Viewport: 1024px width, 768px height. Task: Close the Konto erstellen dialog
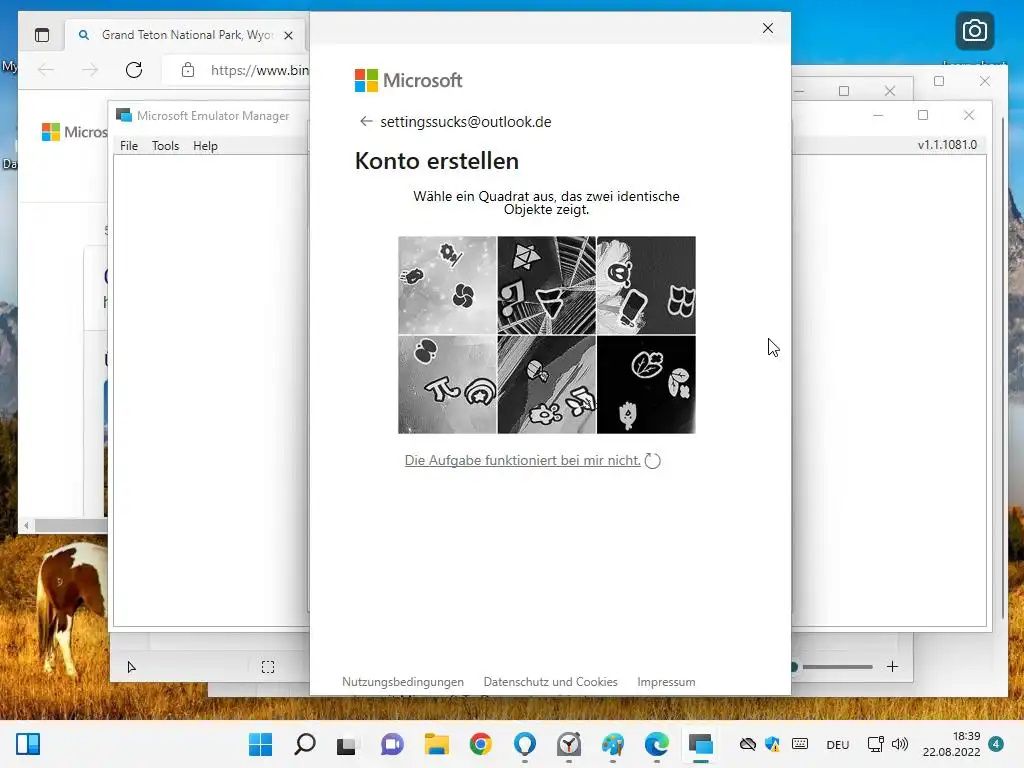pos(768,28)
